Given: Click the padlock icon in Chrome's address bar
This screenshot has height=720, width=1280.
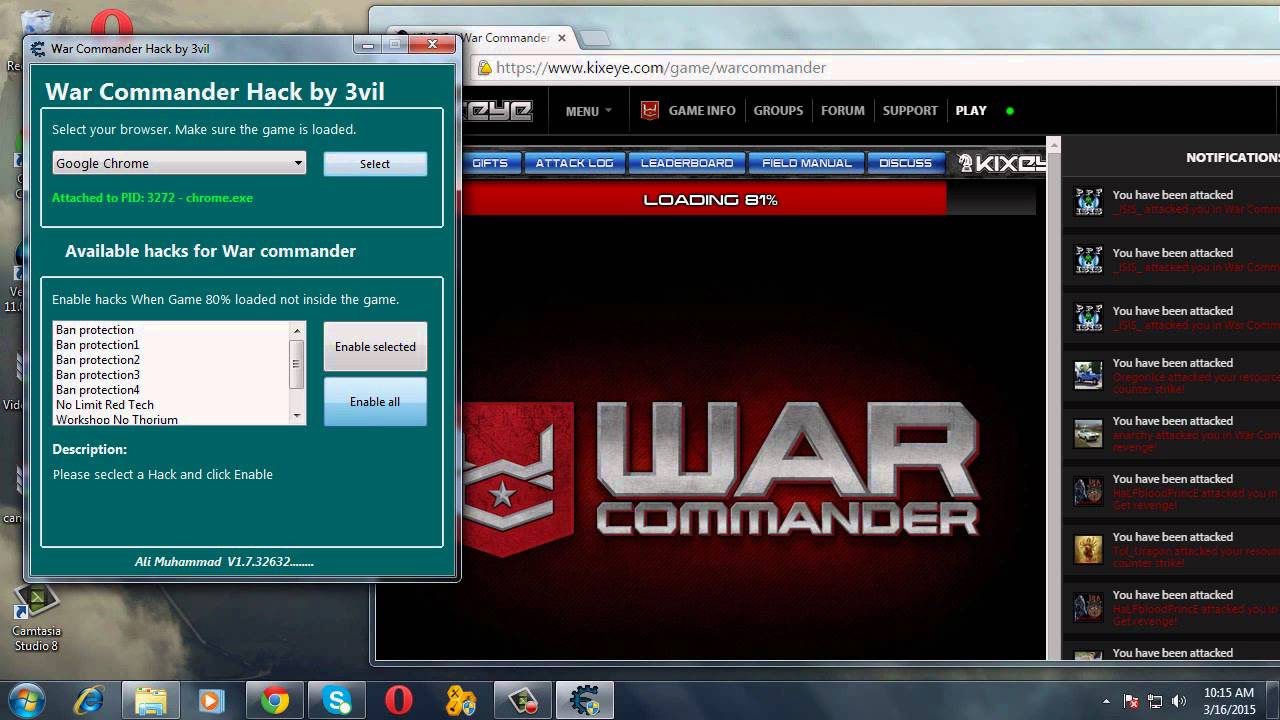Looking at the screenshot, I should click(484, 68).
